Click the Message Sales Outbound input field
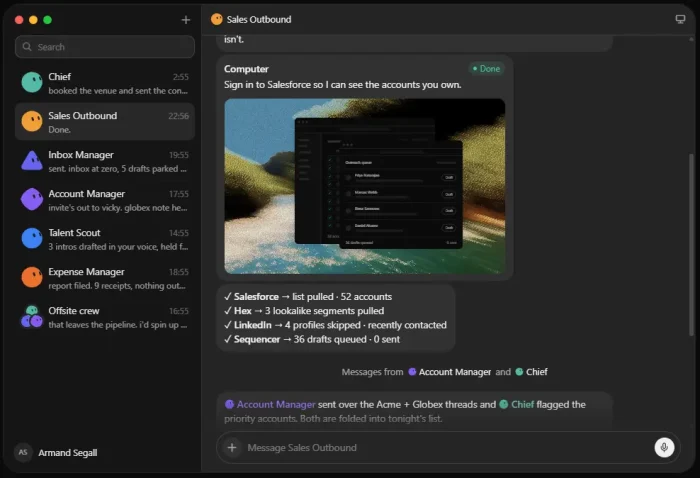Viewport: 700px width, 478px height. tap(446, 448)
